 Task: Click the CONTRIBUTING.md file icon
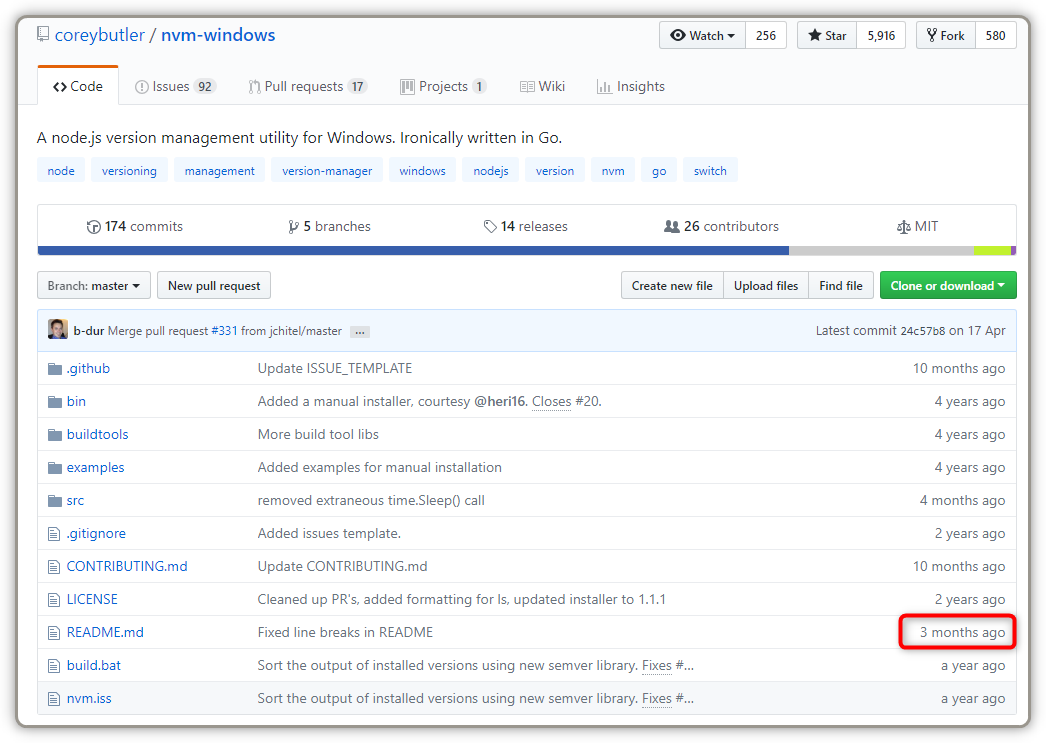[54, 567]
